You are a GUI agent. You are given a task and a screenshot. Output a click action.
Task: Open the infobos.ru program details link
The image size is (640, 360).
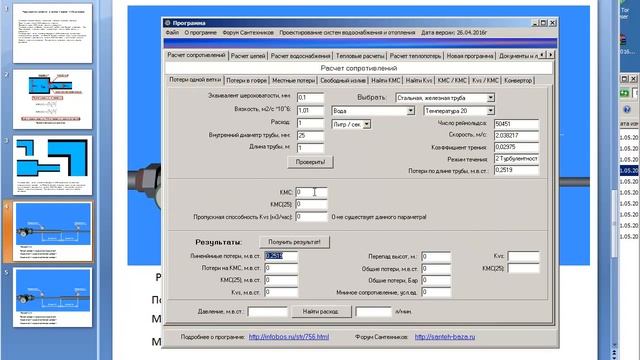point(289,337)
